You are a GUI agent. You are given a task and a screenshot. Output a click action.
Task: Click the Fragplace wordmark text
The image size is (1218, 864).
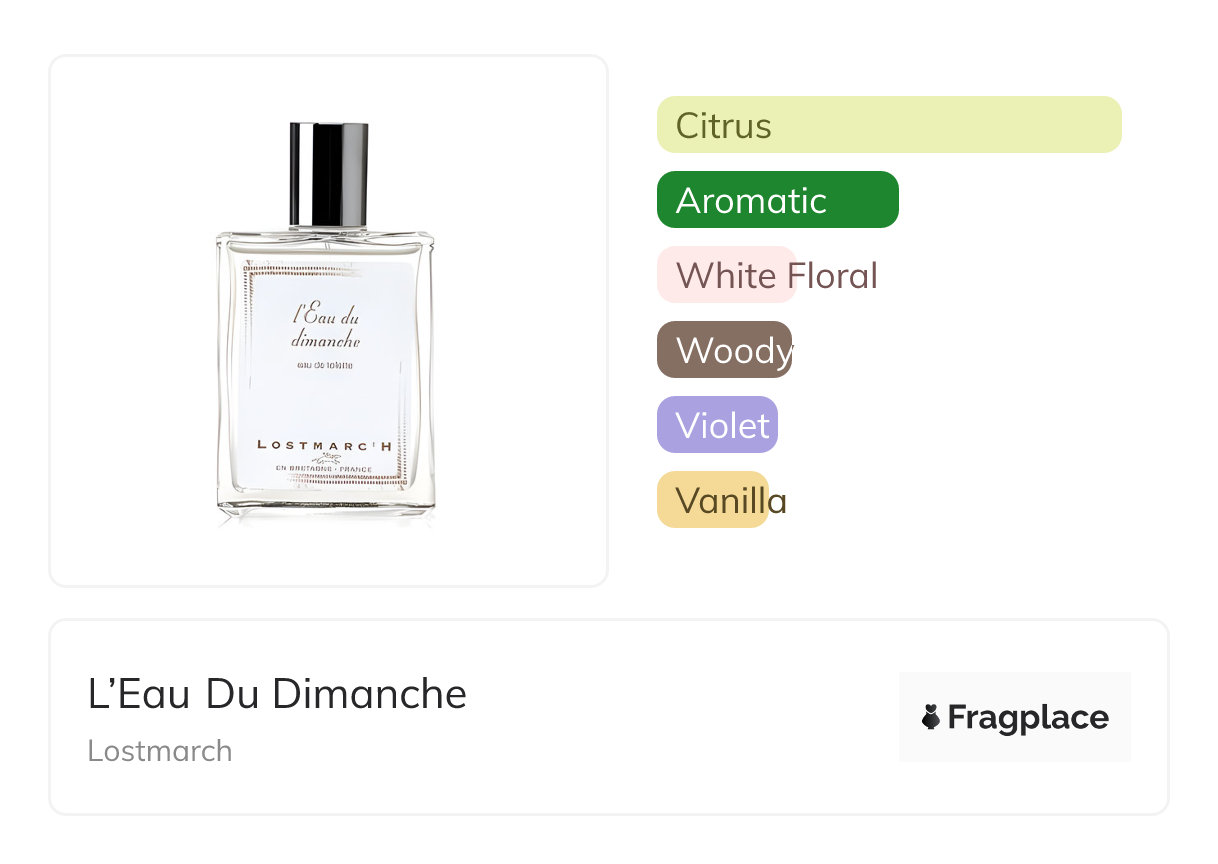click(1028, 717)
